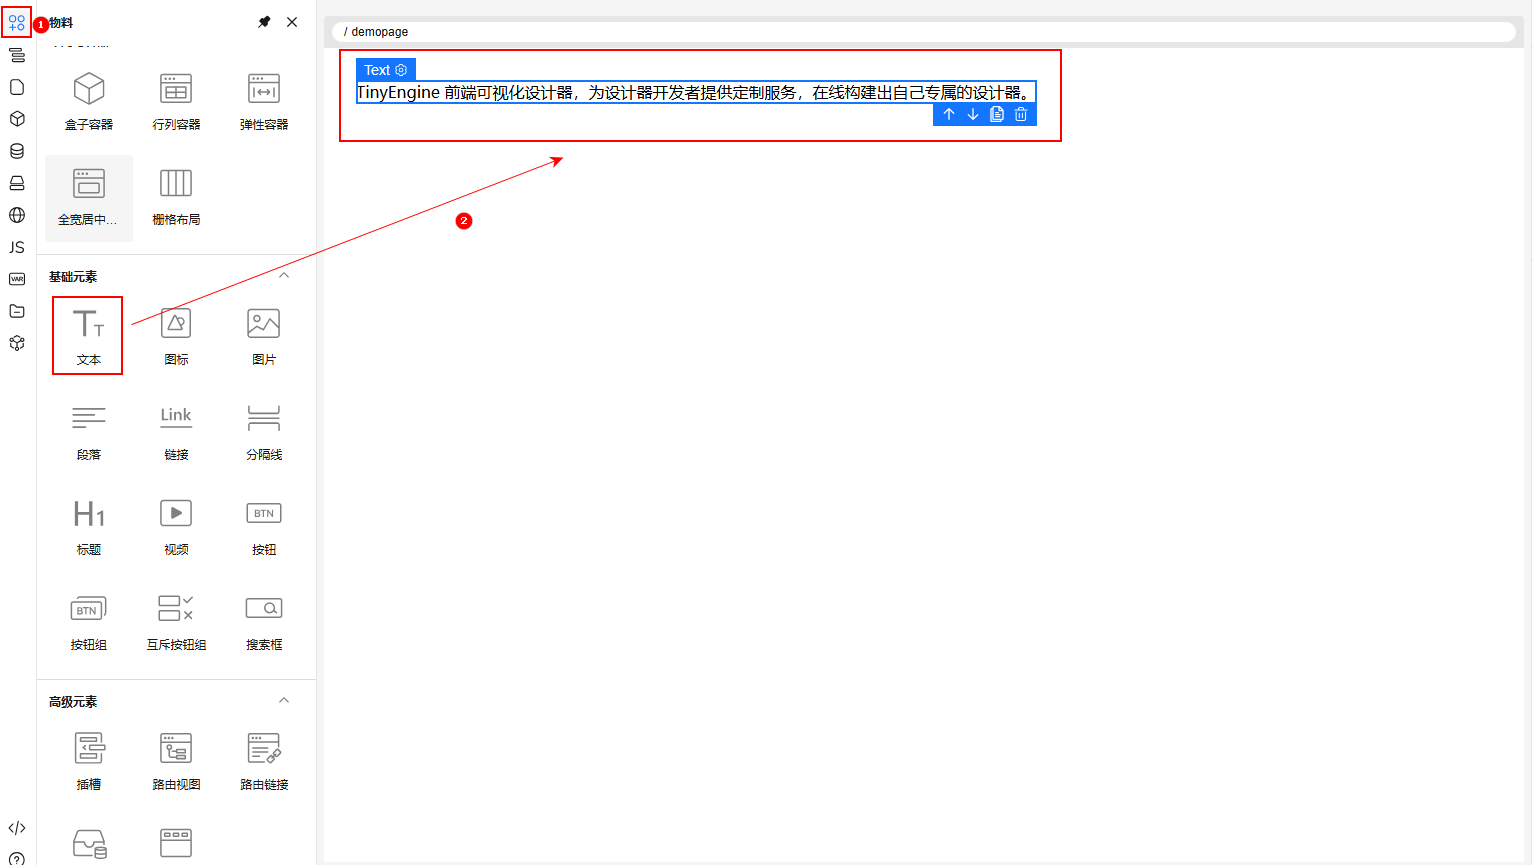
Task: Pin the 物料 materials panel
Action: pyautogui.click(x=264, y=22)
